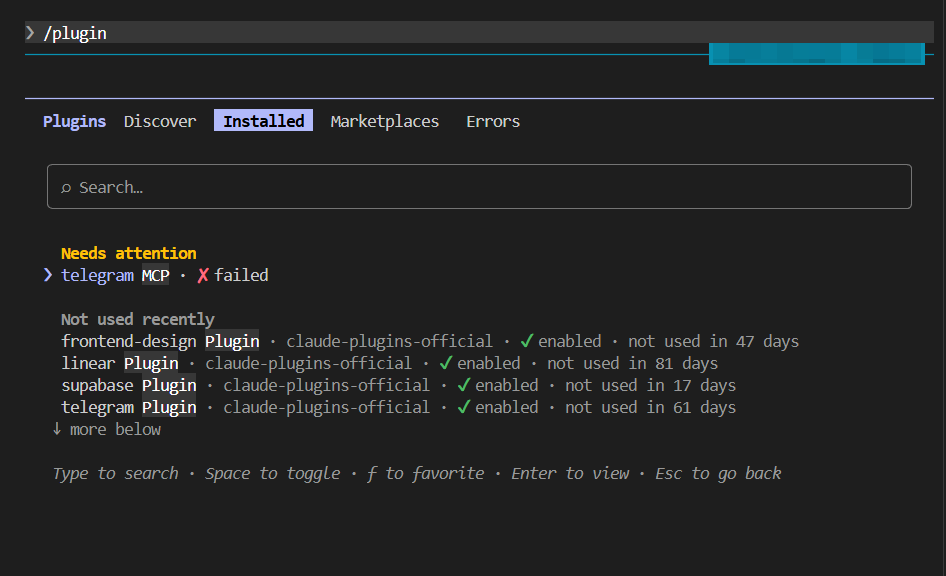
Task: Click the enabled checkmark for supabase
Action: (464, 385)
